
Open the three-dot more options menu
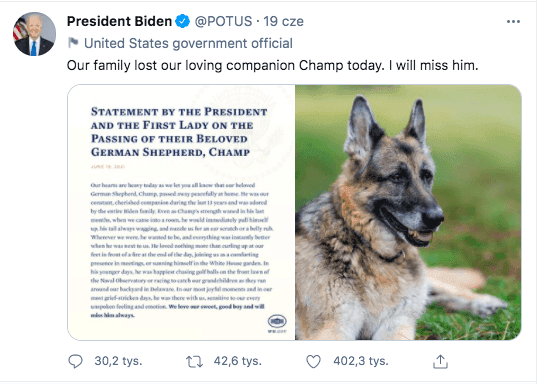pos(513,22)
